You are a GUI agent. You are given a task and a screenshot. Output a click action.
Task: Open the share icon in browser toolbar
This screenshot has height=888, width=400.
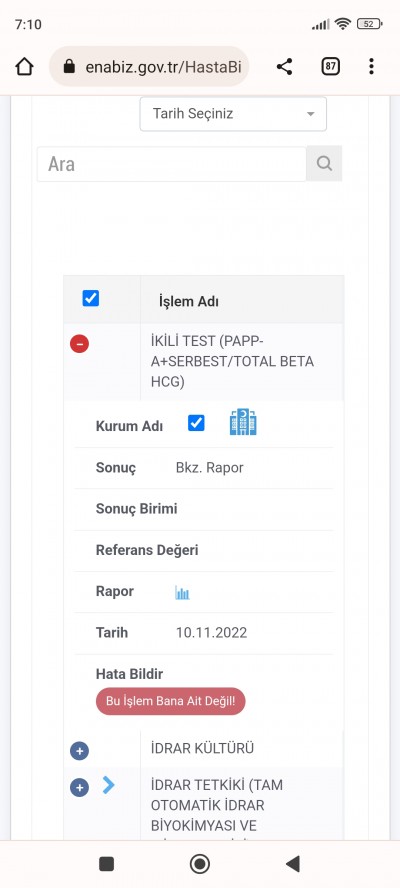[284, 67]
